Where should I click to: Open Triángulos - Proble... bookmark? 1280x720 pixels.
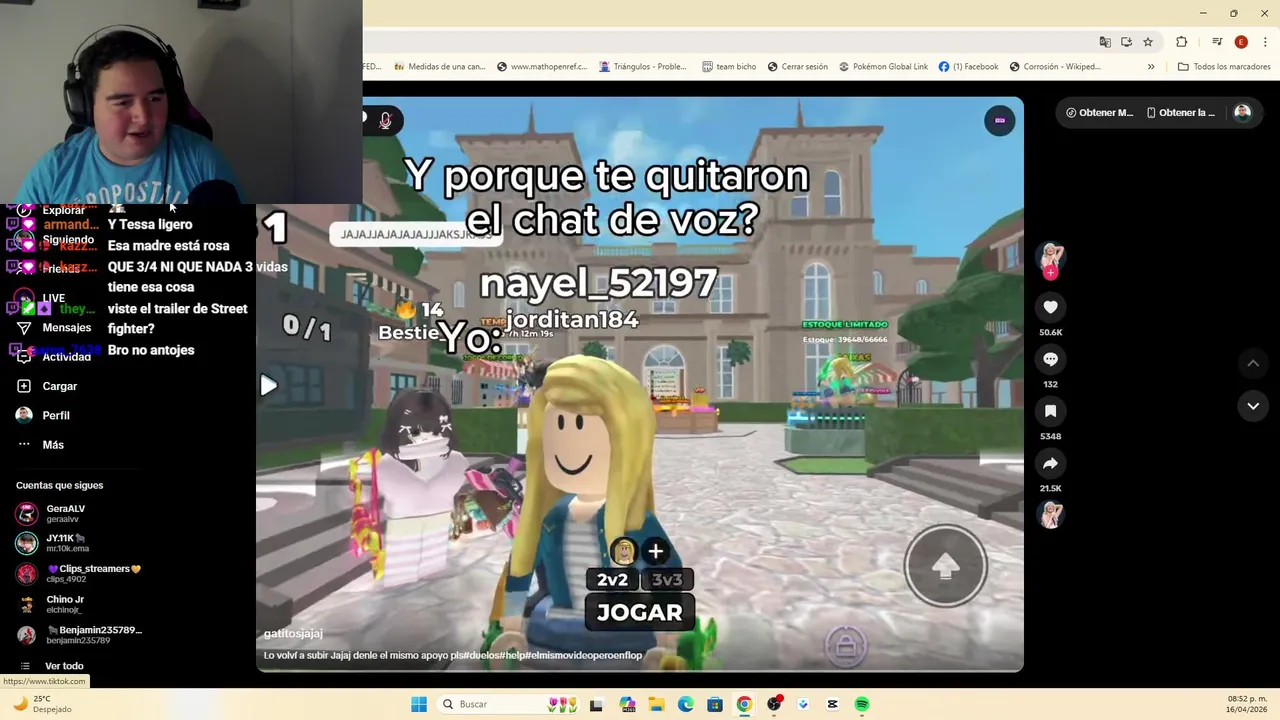(x=642, y=67)
